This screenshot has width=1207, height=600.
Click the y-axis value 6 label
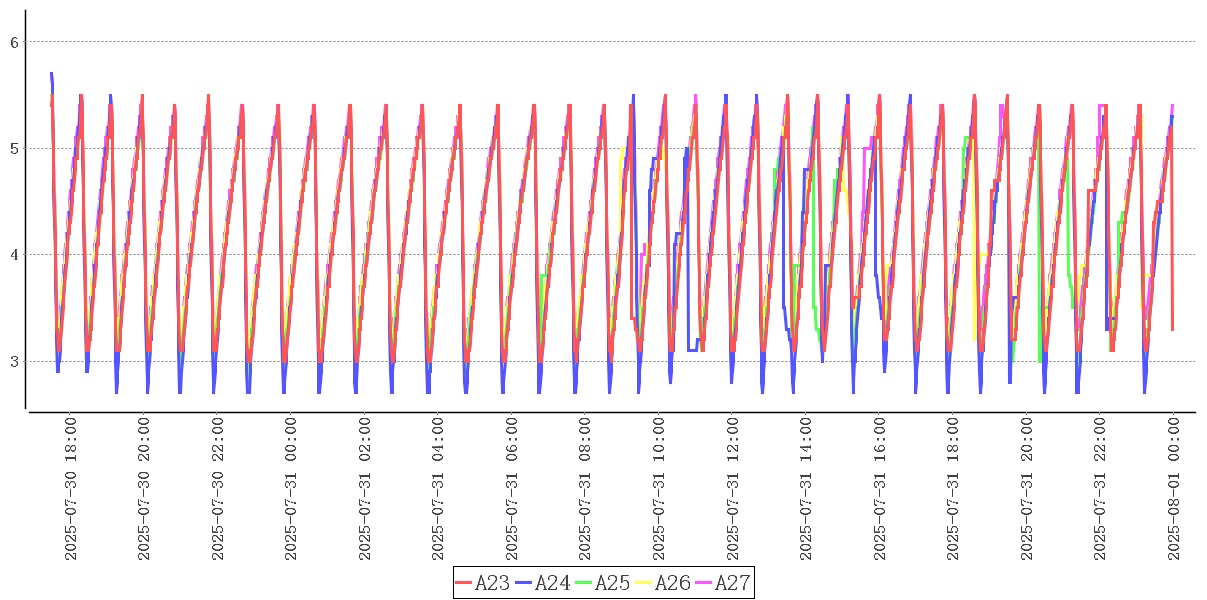point(14,42)
